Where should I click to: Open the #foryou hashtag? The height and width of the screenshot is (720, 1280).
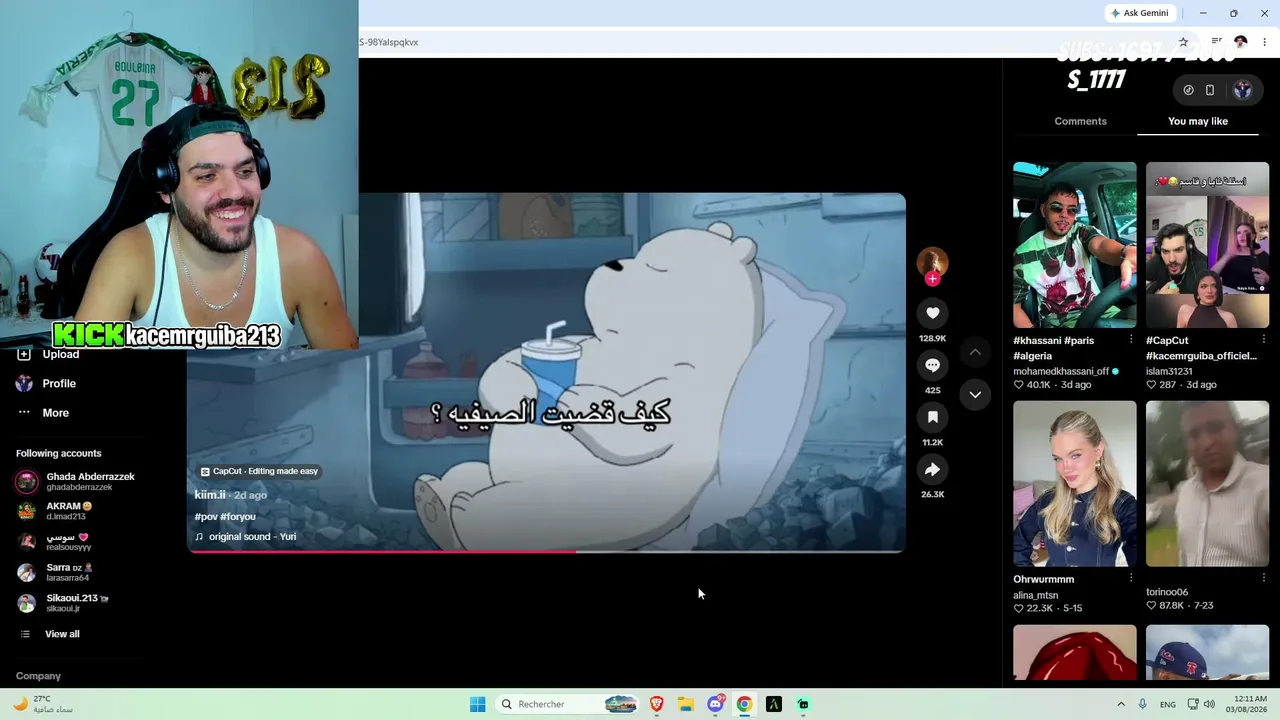(x=238, y=516)
